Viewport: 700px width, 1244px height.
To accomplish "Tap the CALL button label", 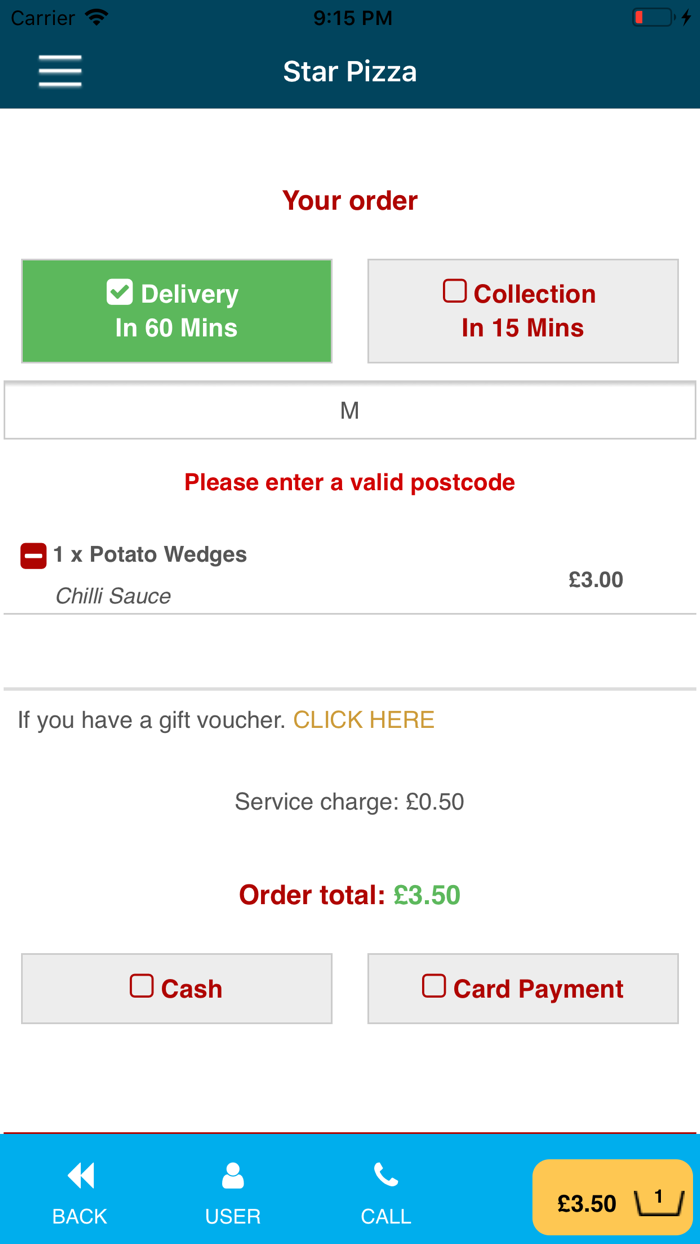I will click(386, 1216).
